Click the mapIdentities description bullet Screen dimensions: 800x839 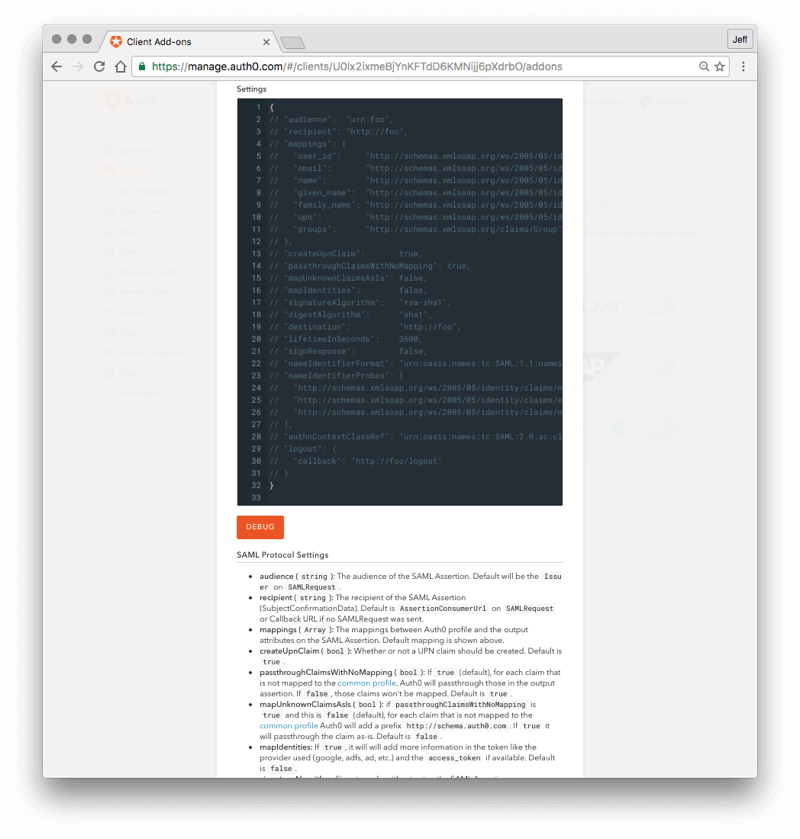[x=408, y=758]
